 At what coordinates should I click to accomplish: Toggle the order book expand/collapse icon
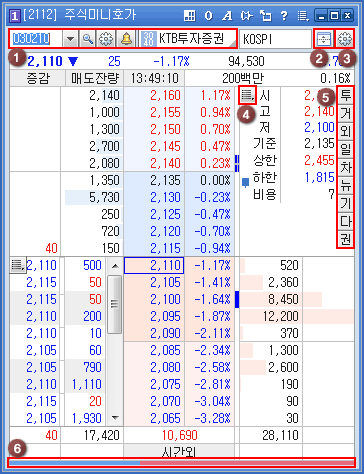tap(324, 39)
